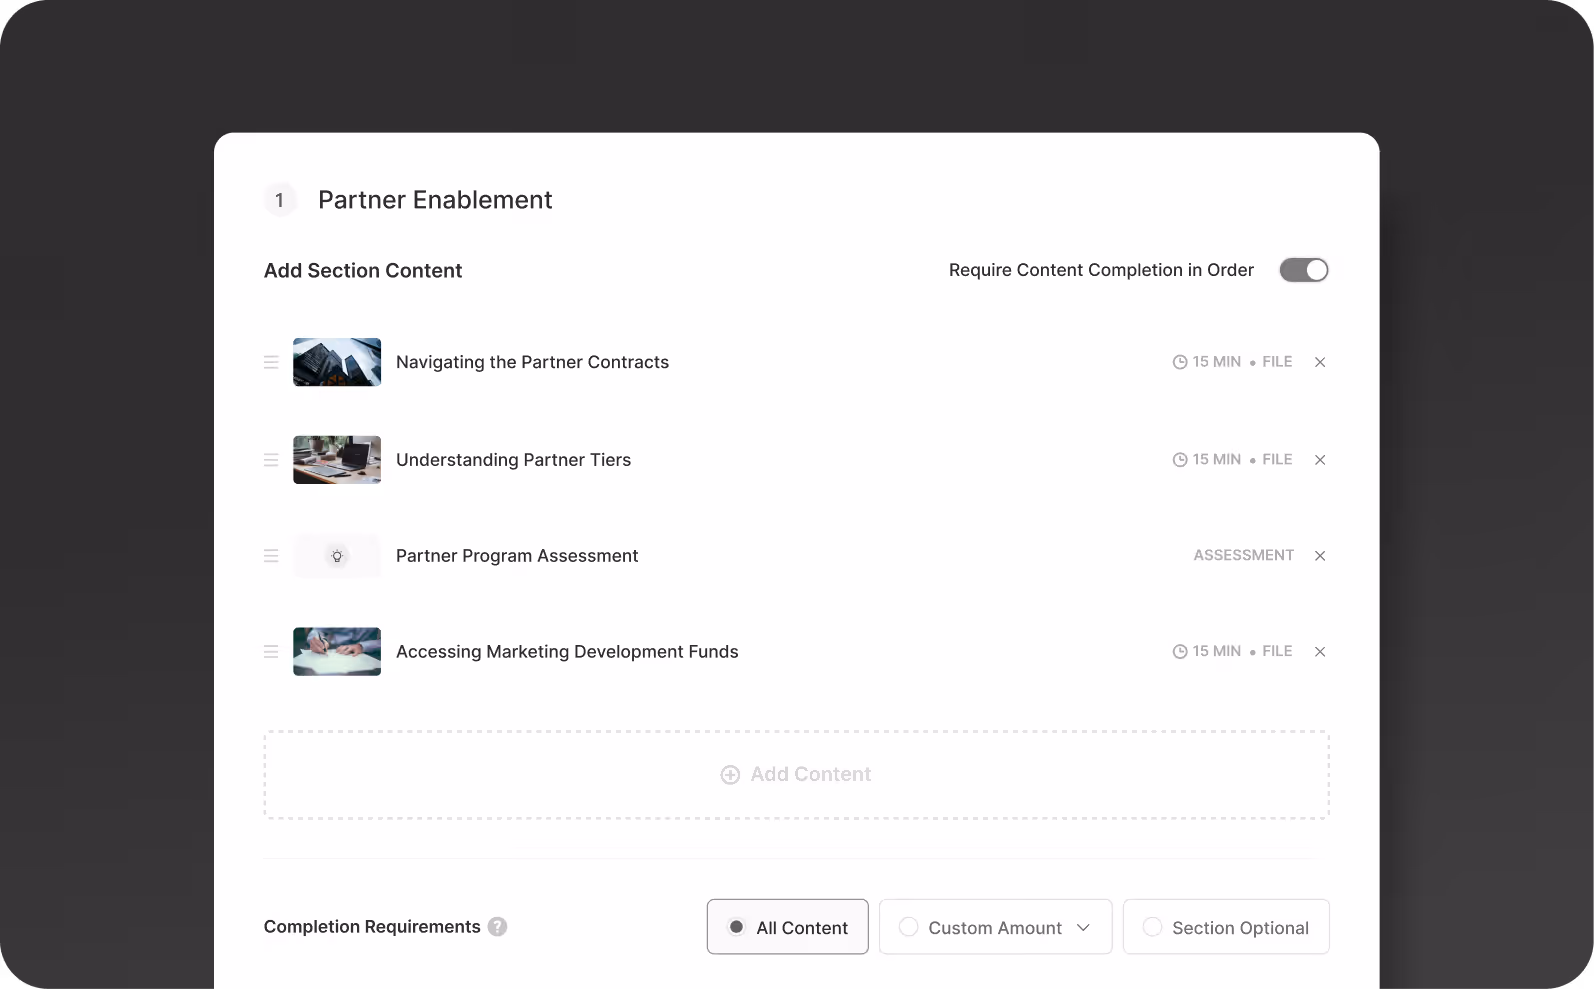Viewport: 1594px width, 989px height.
Task: Open Completion Requirements help icon
Action: [497, 927]
